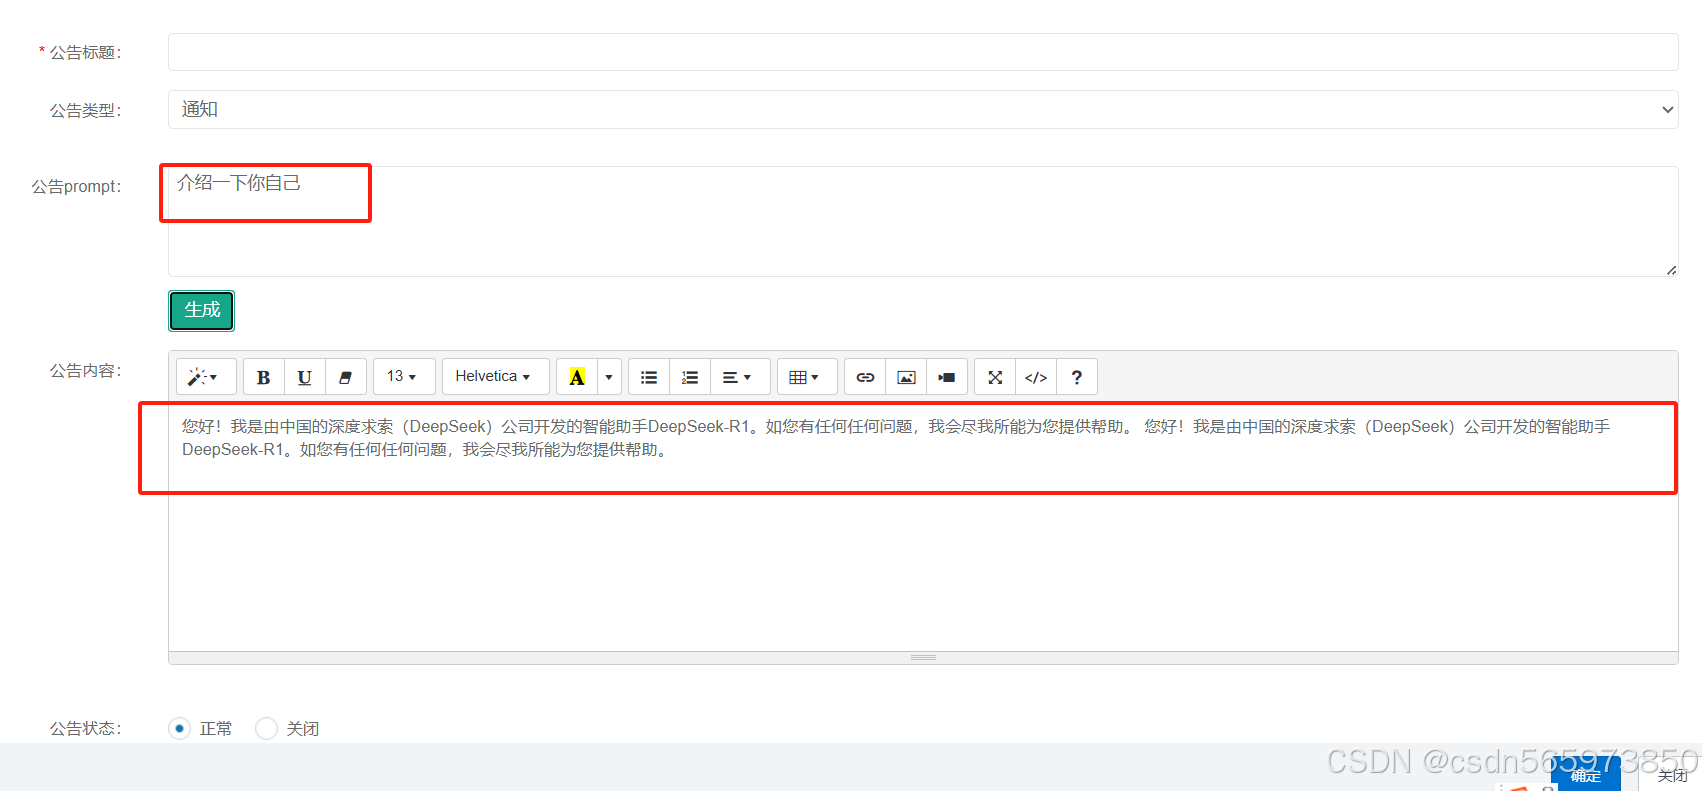Switch to code view
This screenshot has width=1702, height=791.
pos(1036,377)
